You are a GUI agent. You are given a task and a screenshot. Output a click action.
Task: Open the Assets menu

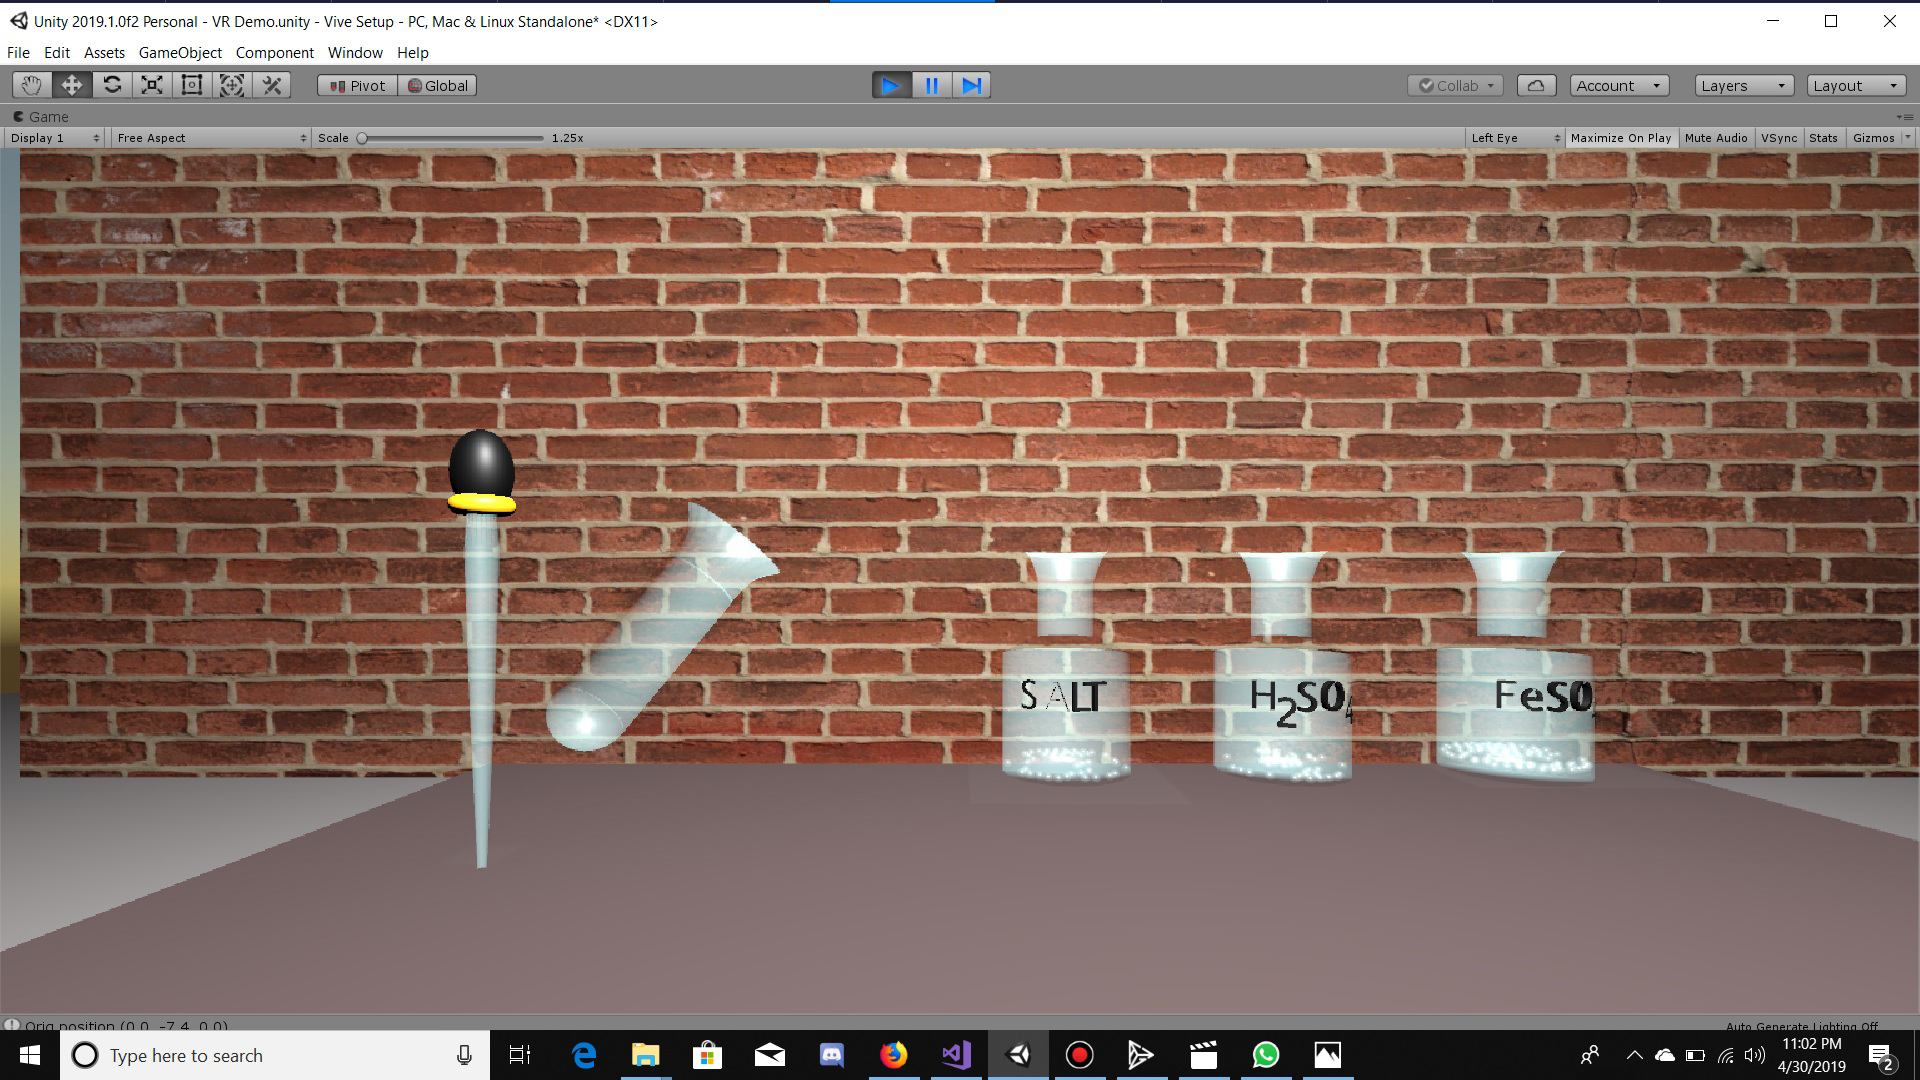click(x=104, y=52)
